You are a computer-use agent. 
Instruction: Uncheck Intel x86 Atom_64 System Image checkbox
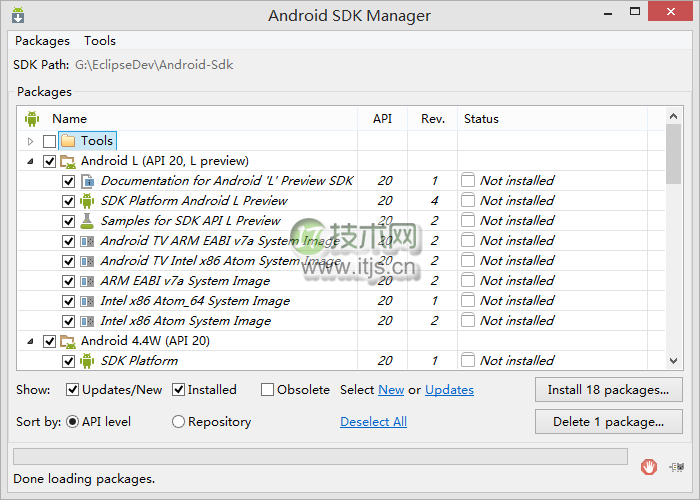pyautogui.click(x=68, y=301)
